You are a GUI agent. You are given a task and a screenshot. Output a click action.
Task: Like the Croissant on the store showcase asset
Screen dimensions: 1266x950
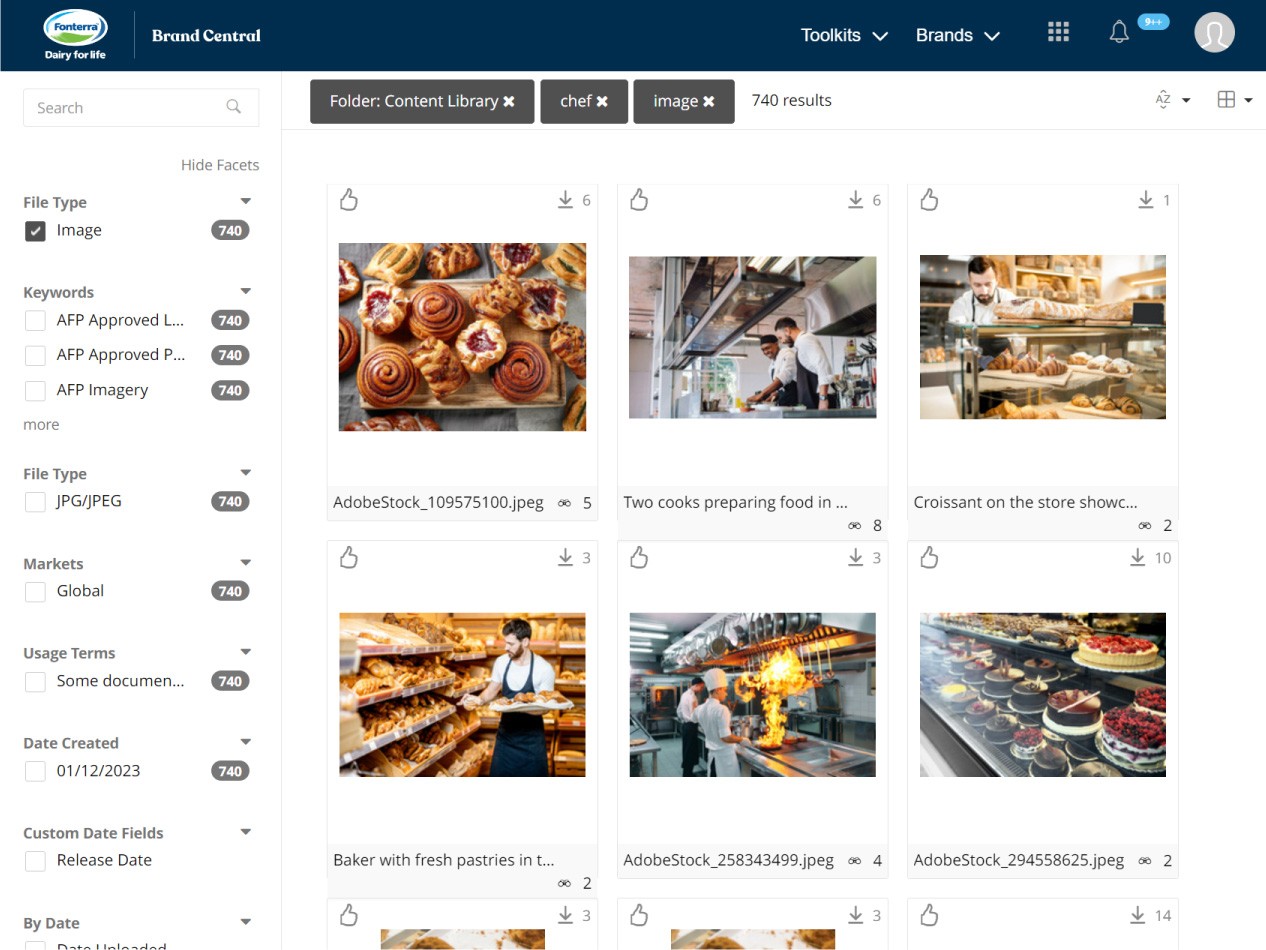[x=929, y=200]
